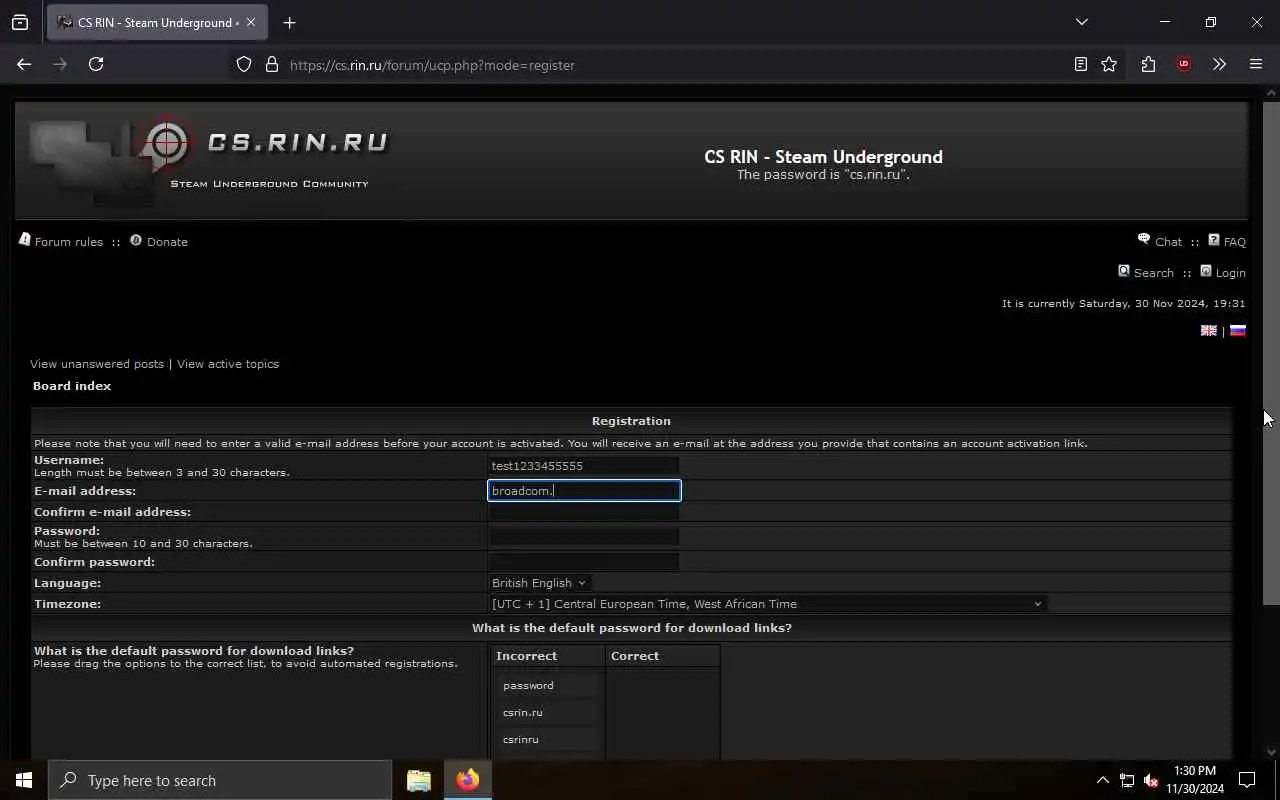This screenshot has height=800, width=1280.
Task: Open the network tray icon
Action: [1127, 780]
